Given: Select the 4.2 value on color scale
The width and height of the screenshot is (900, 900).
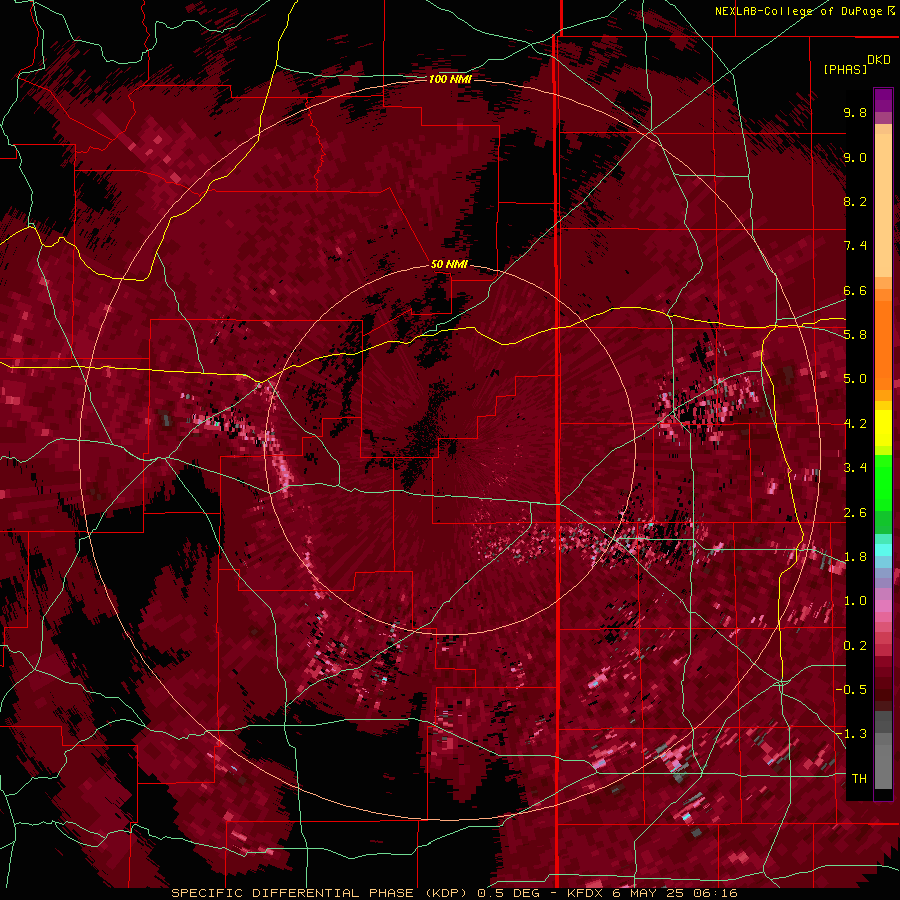Looking at the screenshot, I should click(x=855, y=424).
